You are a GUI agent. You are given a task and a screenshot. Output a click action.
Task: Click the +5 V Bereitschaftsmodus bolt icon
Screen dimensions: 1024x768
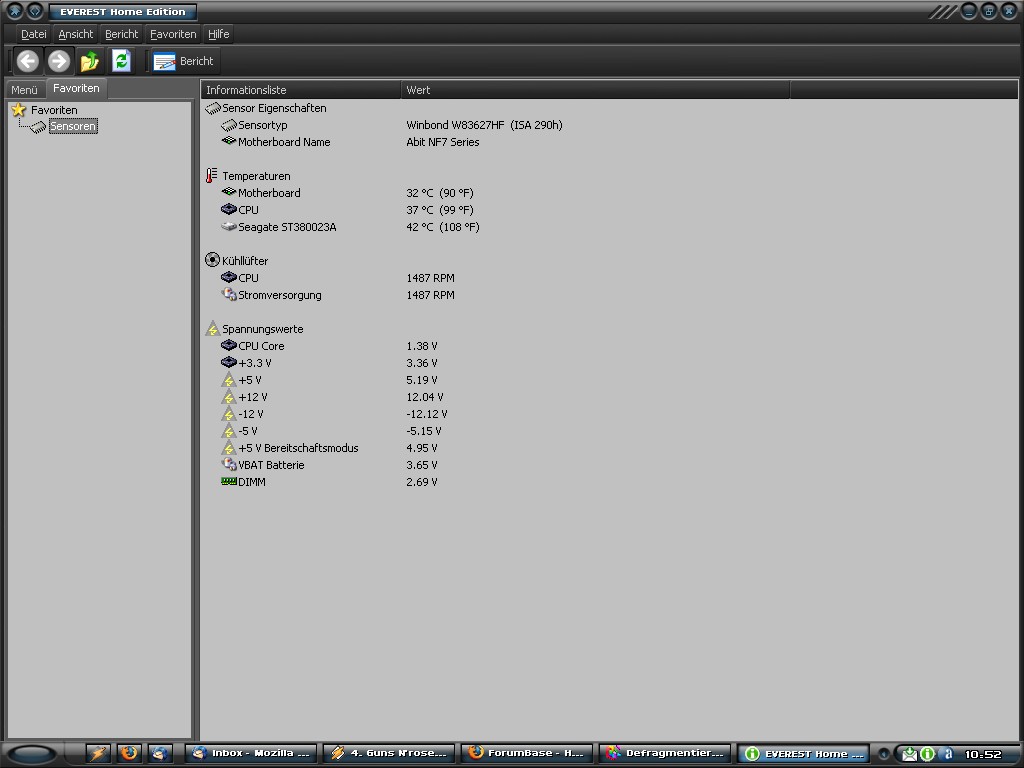pos(229,448)
